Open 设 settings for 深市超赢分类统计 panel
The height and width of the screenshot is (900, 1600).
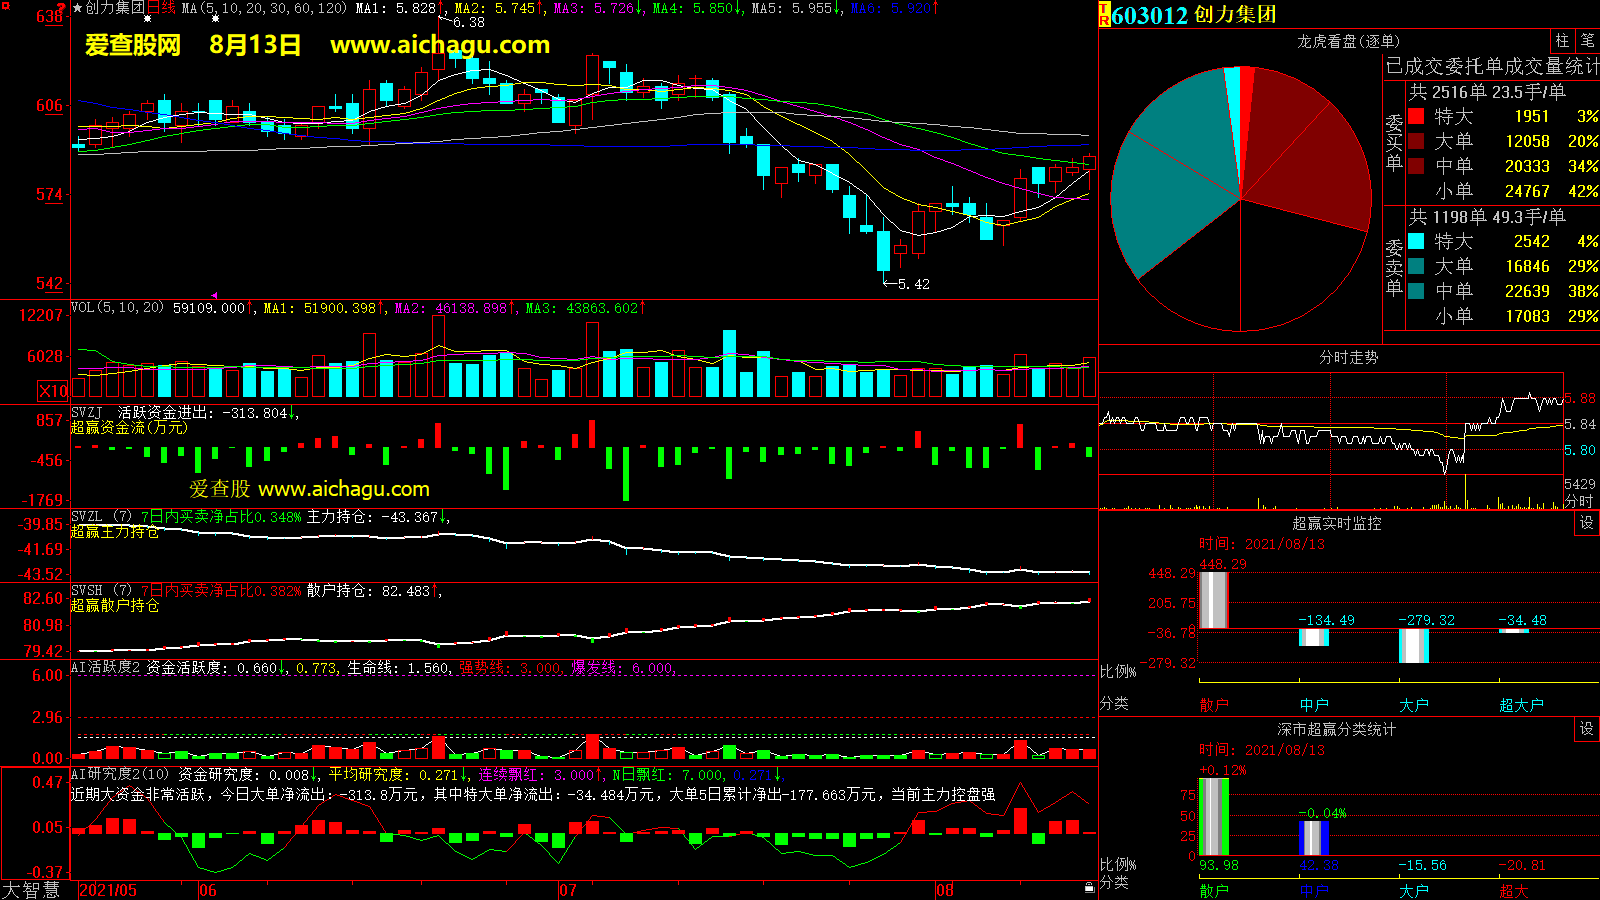click(1586, 729)
